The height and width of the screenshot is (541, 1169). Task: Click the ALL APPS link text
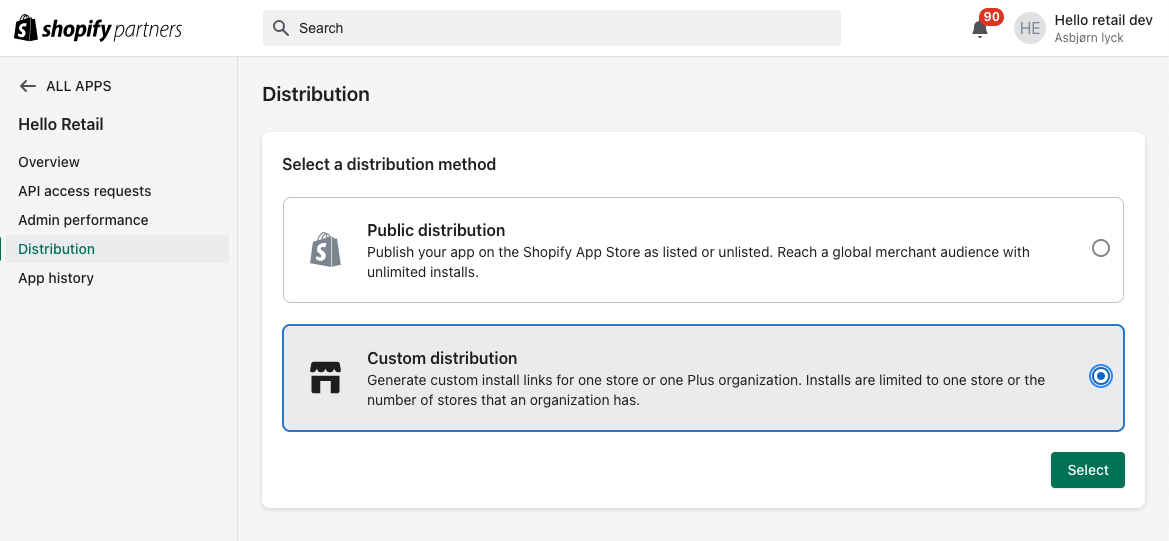[79, 86]
